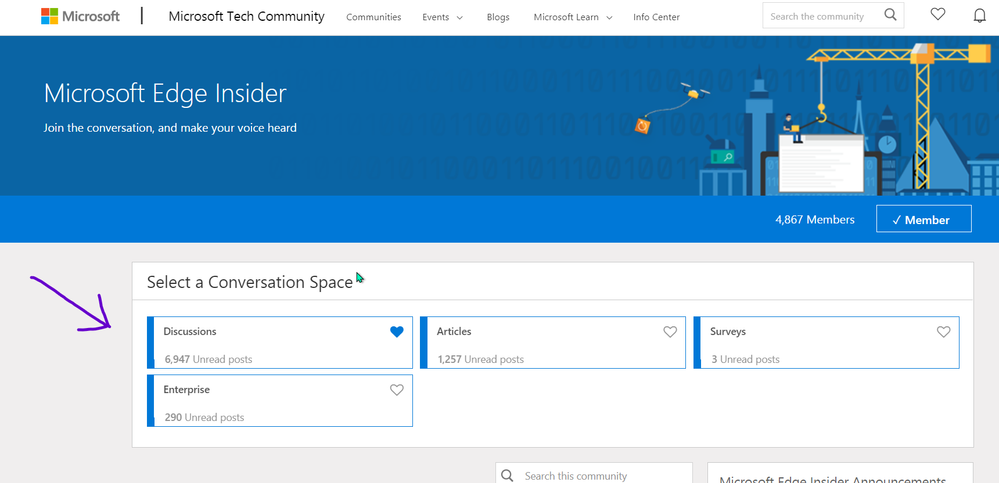Image resolution: width=999 pixels, height=483 pixels.
Task: Open the notifications bell icon
Action: pos(980,15)
